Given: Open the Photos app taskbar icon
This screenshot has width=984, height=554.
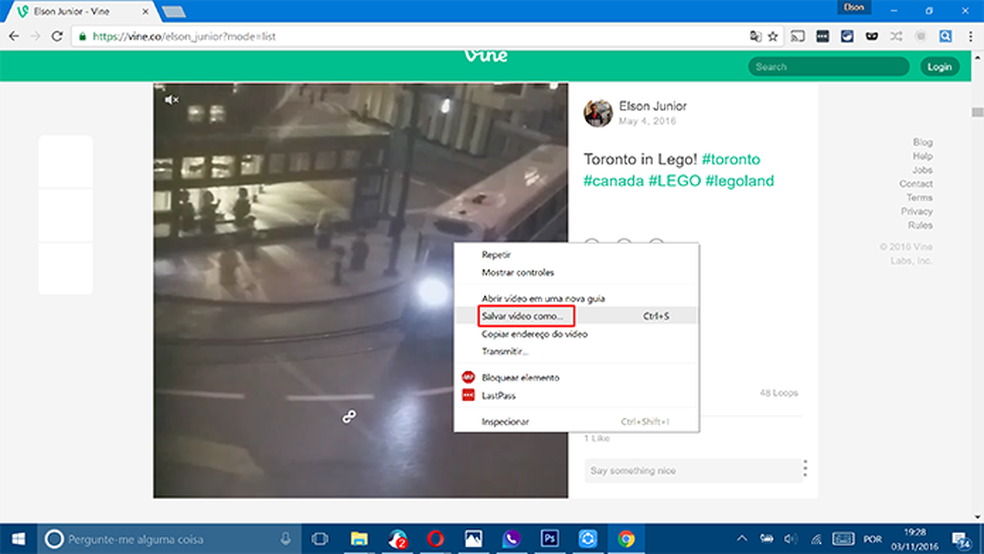Looking at the screenshot, I should tap(473, 539).
